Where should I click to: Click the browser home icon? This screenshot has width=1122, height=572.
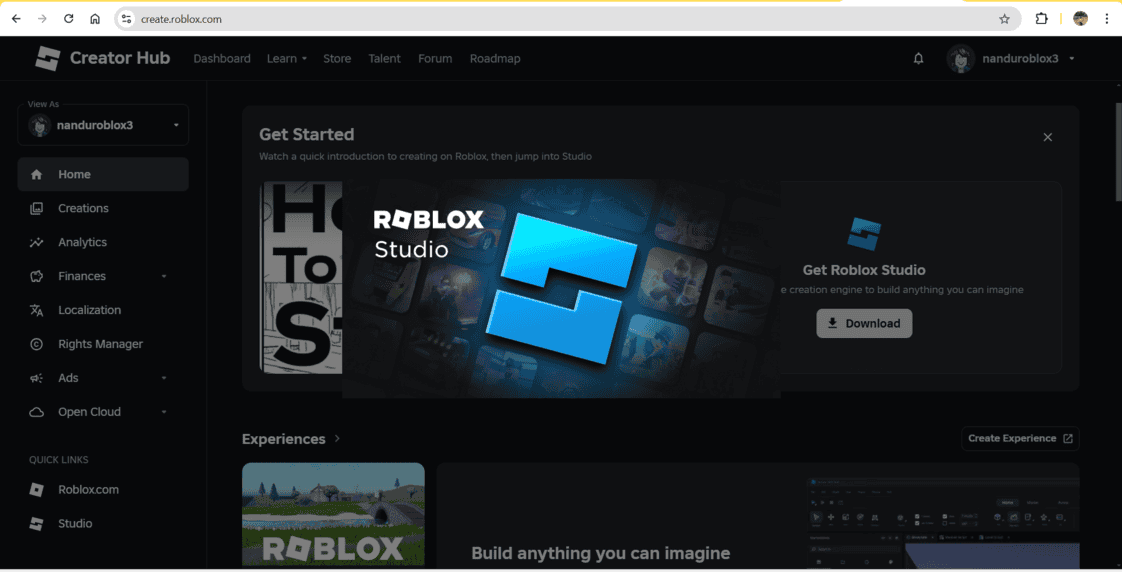pos(95,19)
